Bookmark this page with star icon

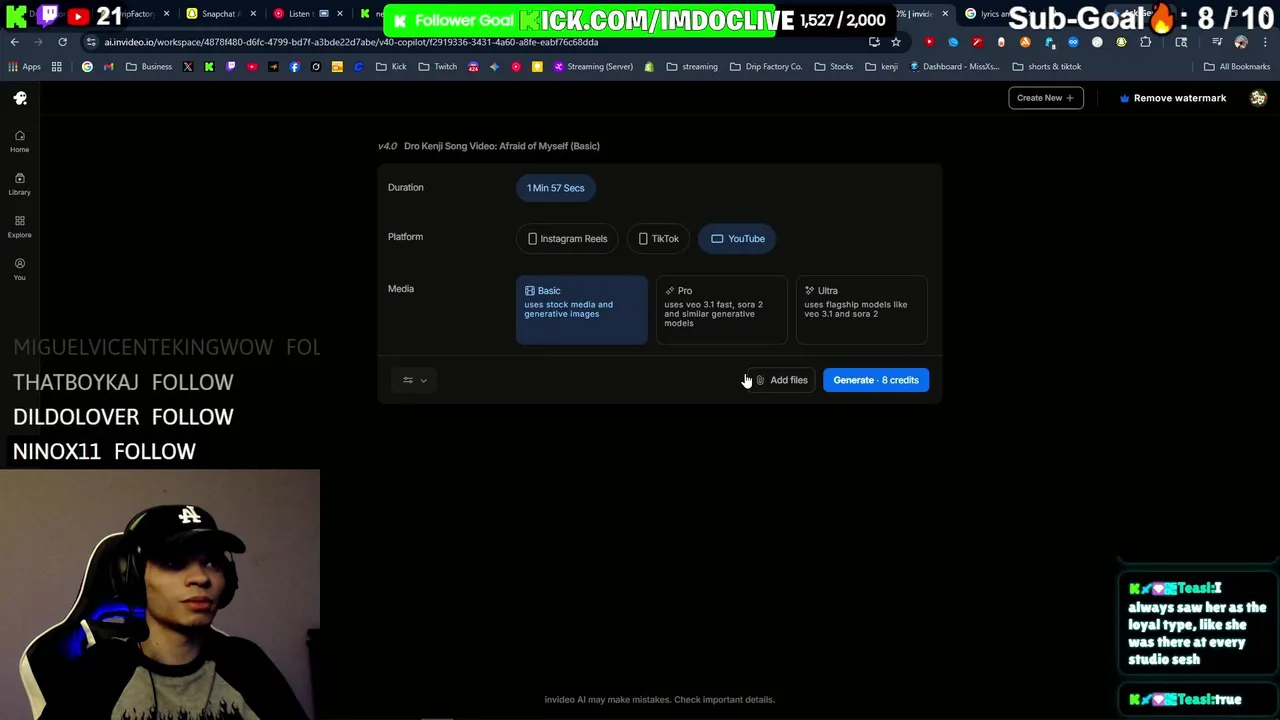point(896,42)
